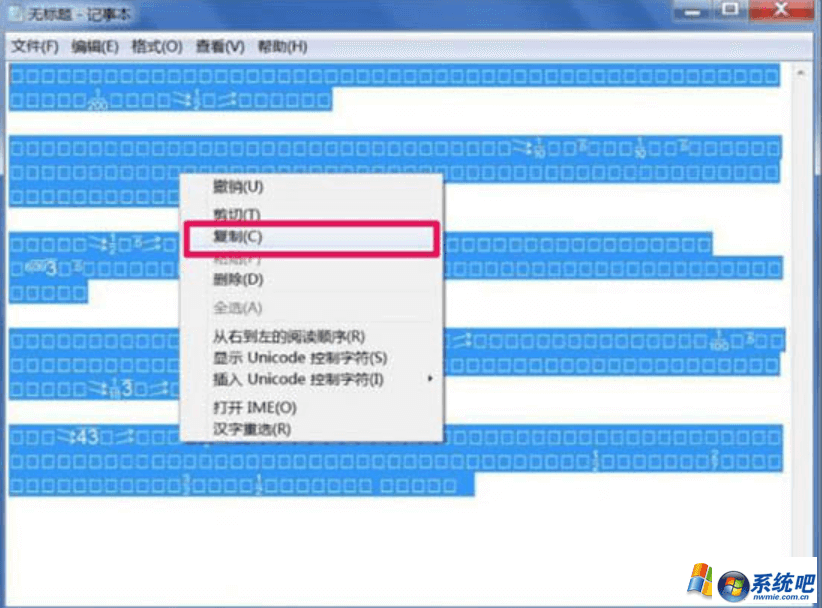Open the 编辑(E) menu
Viewport: 822px width, 608px height.
click(95, 47)
